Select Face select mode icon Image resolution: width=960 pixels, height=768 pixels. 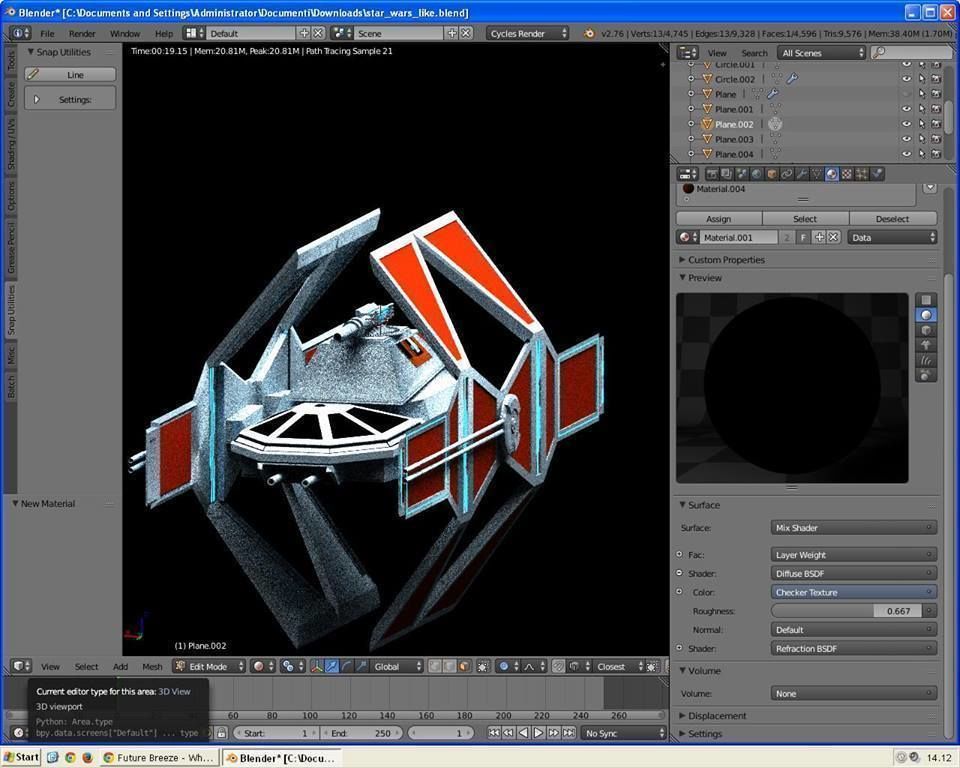pos(464,666)
